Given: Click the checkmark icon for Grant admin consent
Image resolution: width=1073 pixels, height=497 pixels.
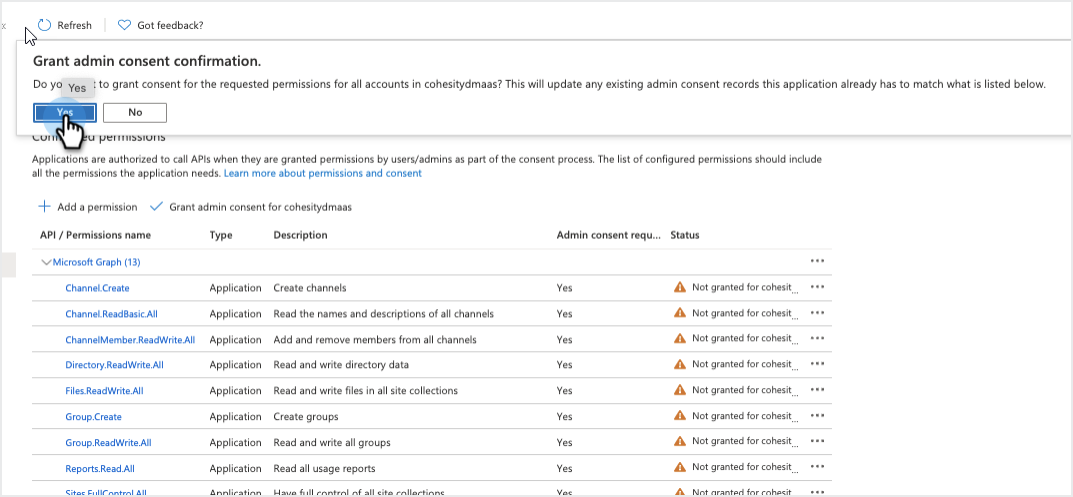Looking at the screenshot, I should [x=156, y=207].
